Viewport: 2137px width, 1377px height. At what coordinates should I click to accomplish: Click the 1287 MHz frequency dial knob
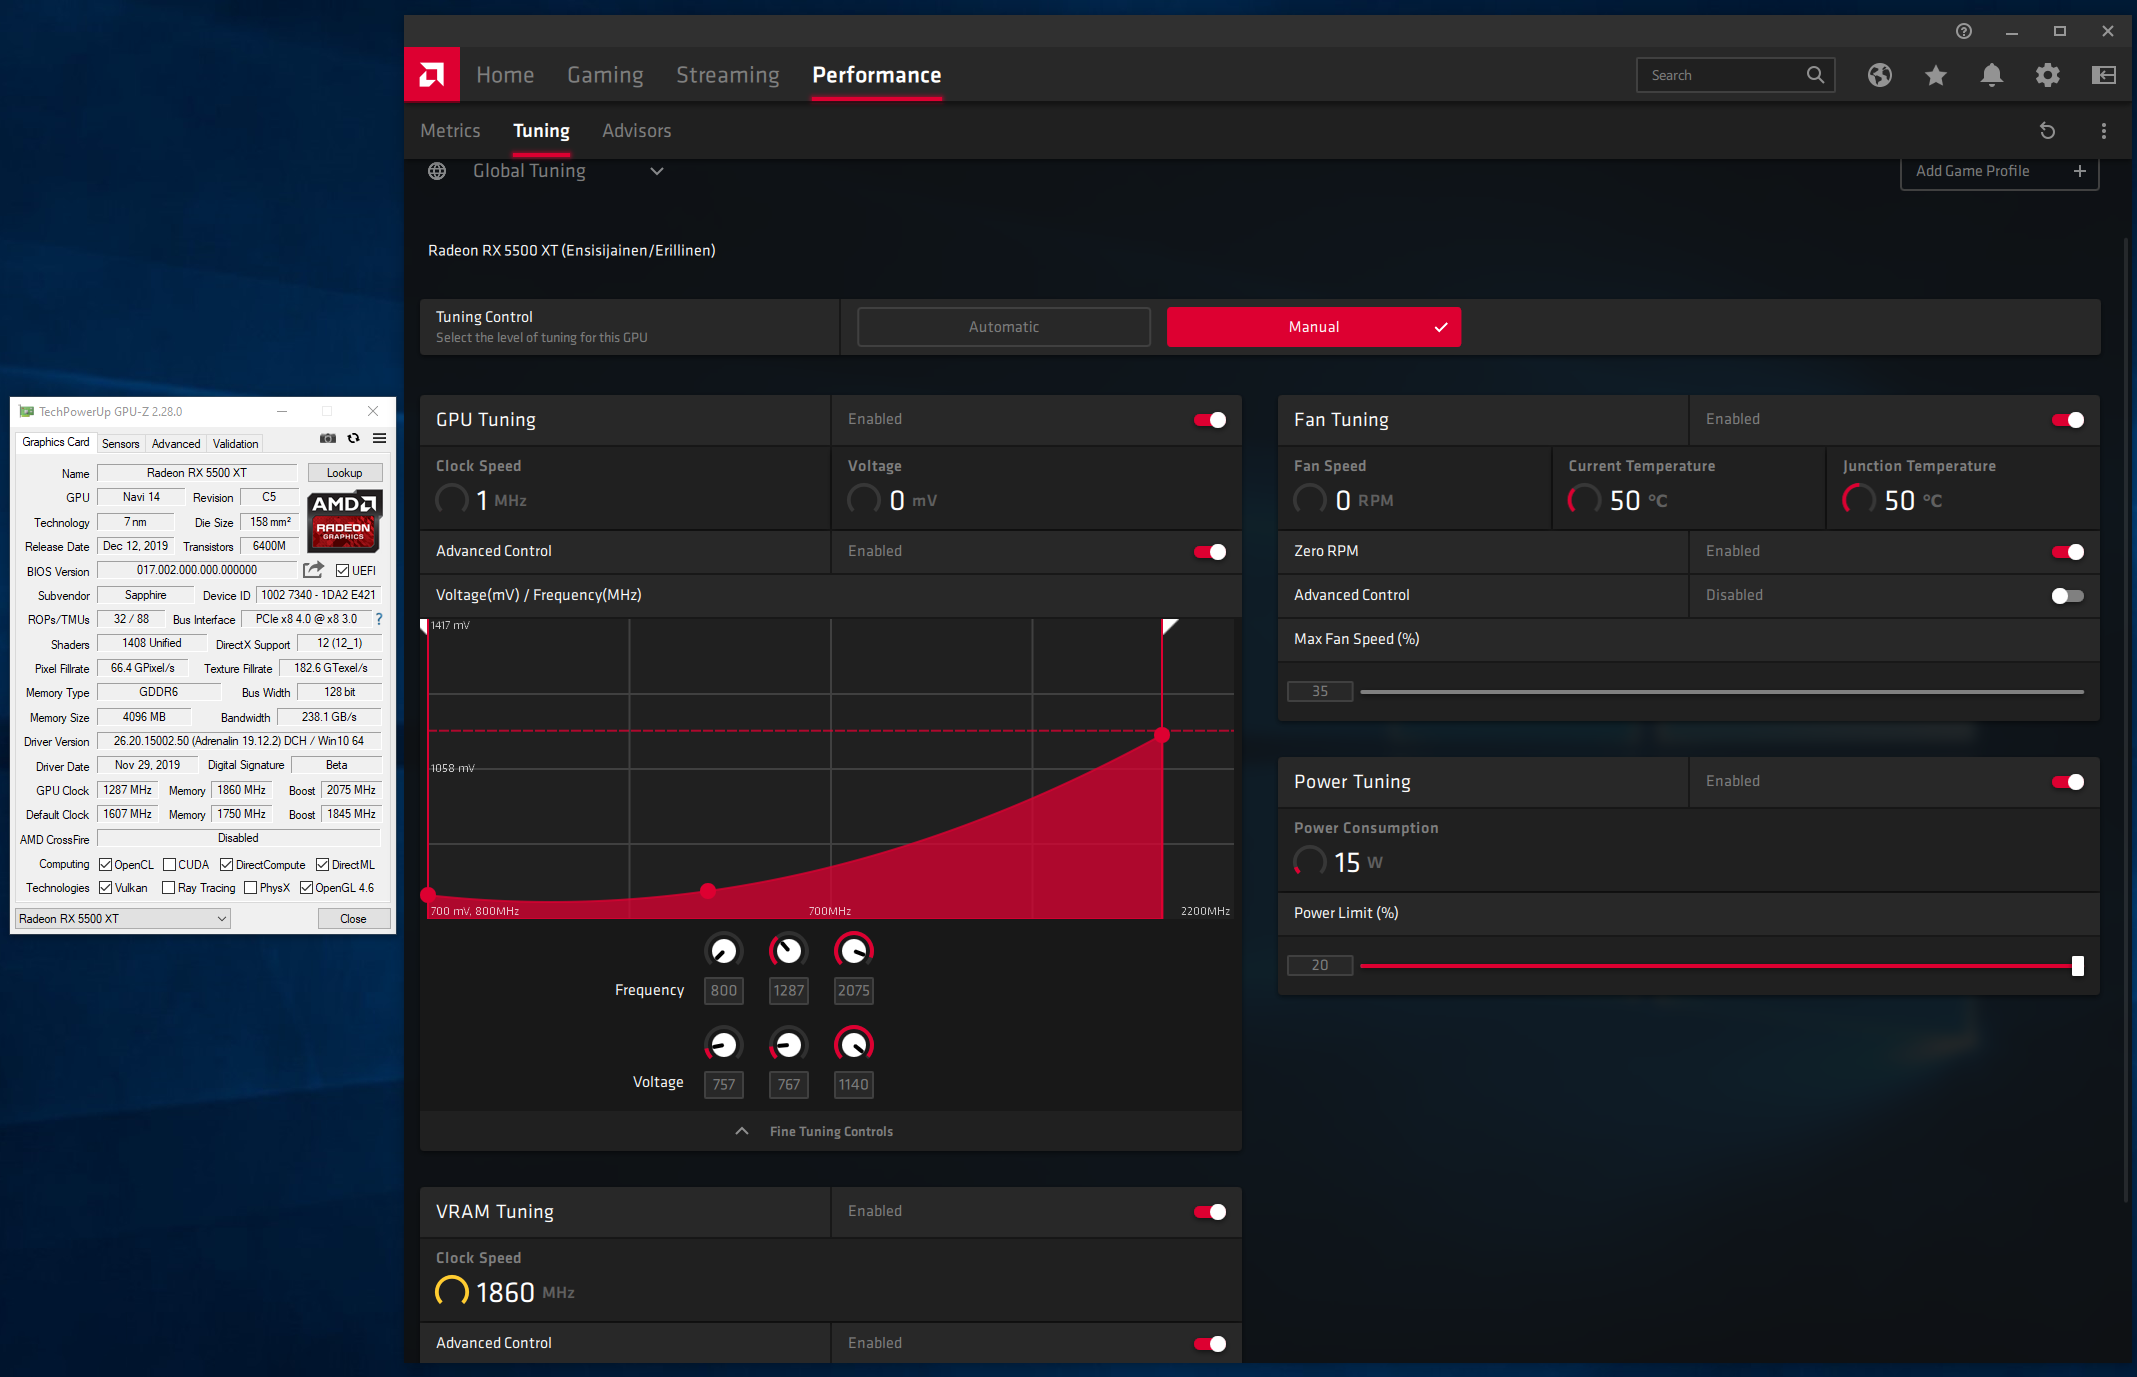pos(789,950)
